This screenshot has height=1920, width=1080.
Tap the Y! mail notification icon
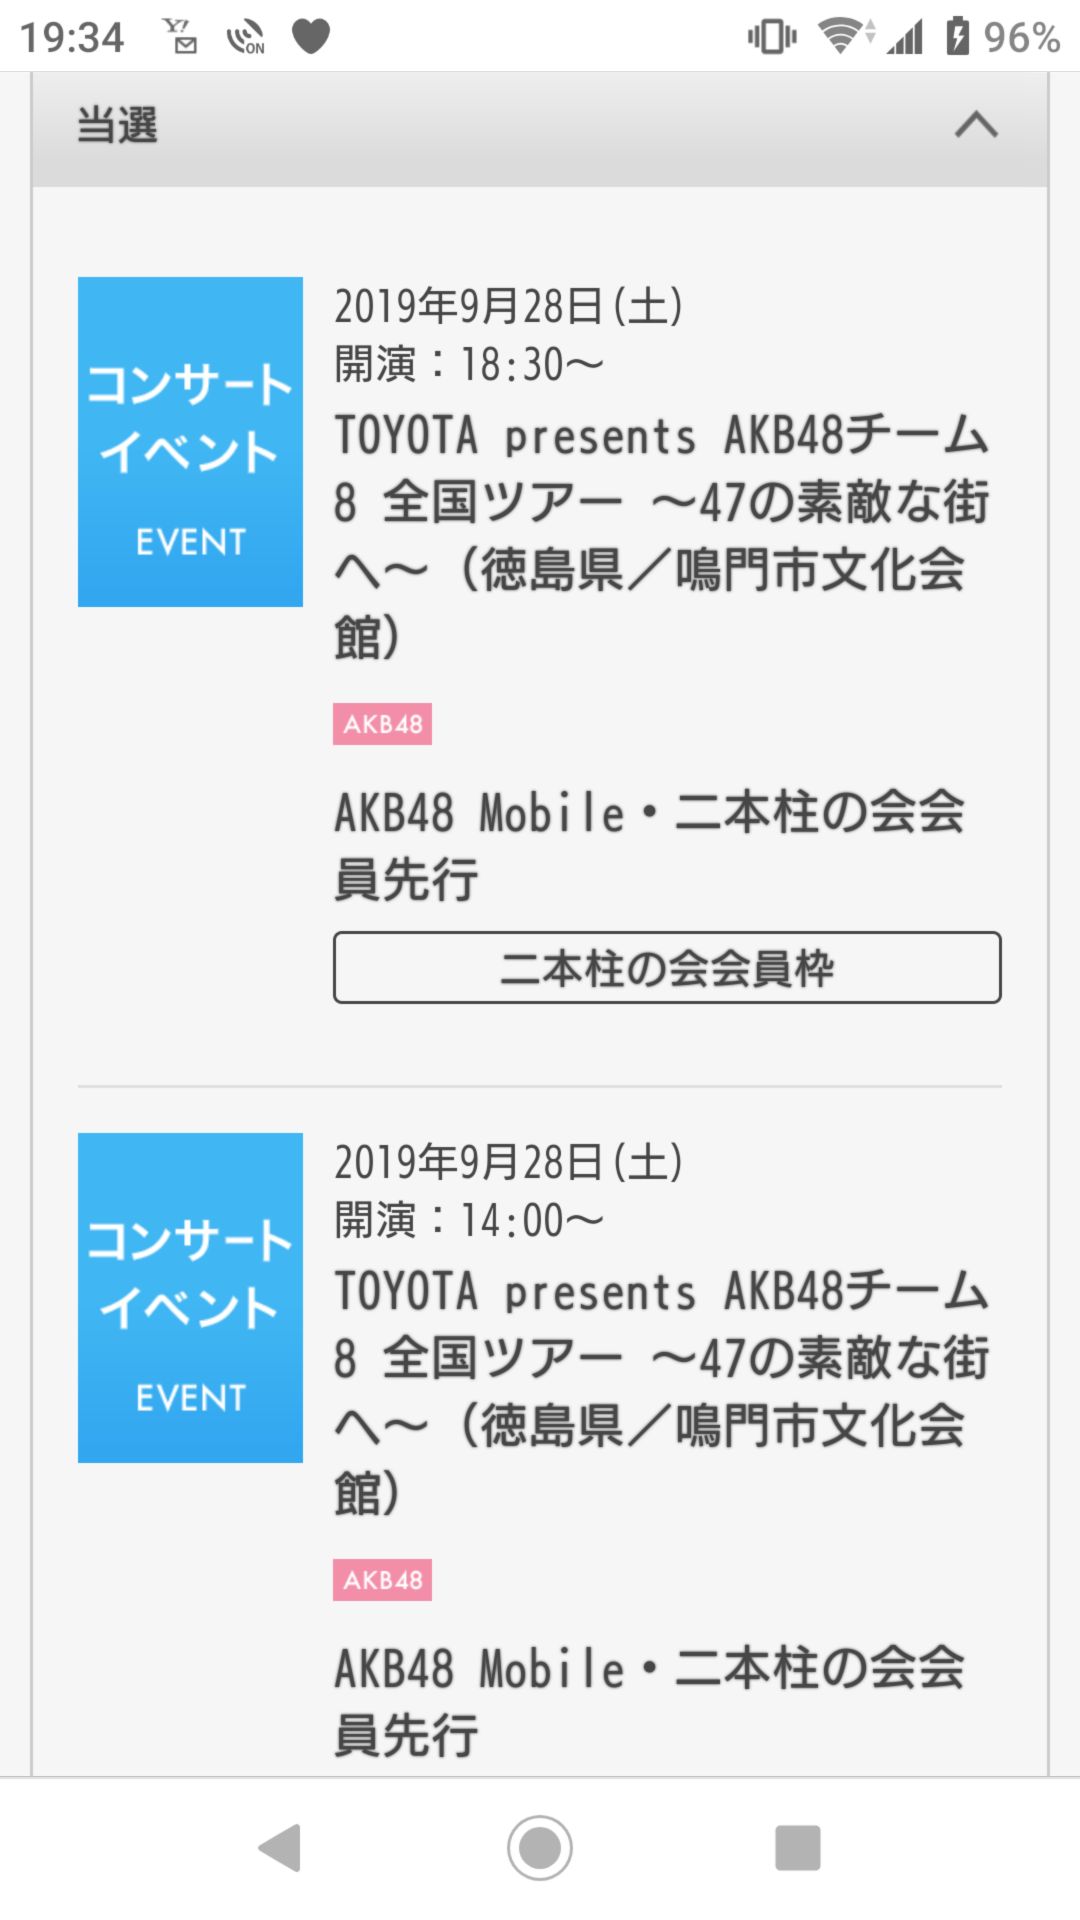pyautogui.click(x=181, y=37)
